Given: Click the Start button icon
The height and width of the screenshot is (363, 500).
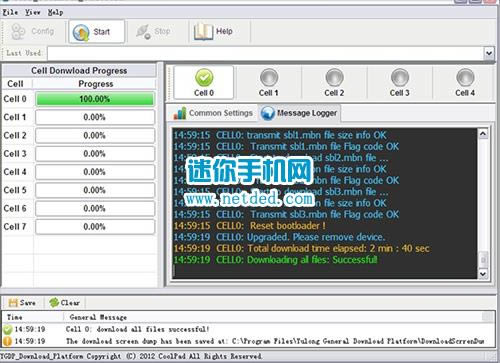Looking at the screenshot, I should pyautogui.click(x=81, y=32).
